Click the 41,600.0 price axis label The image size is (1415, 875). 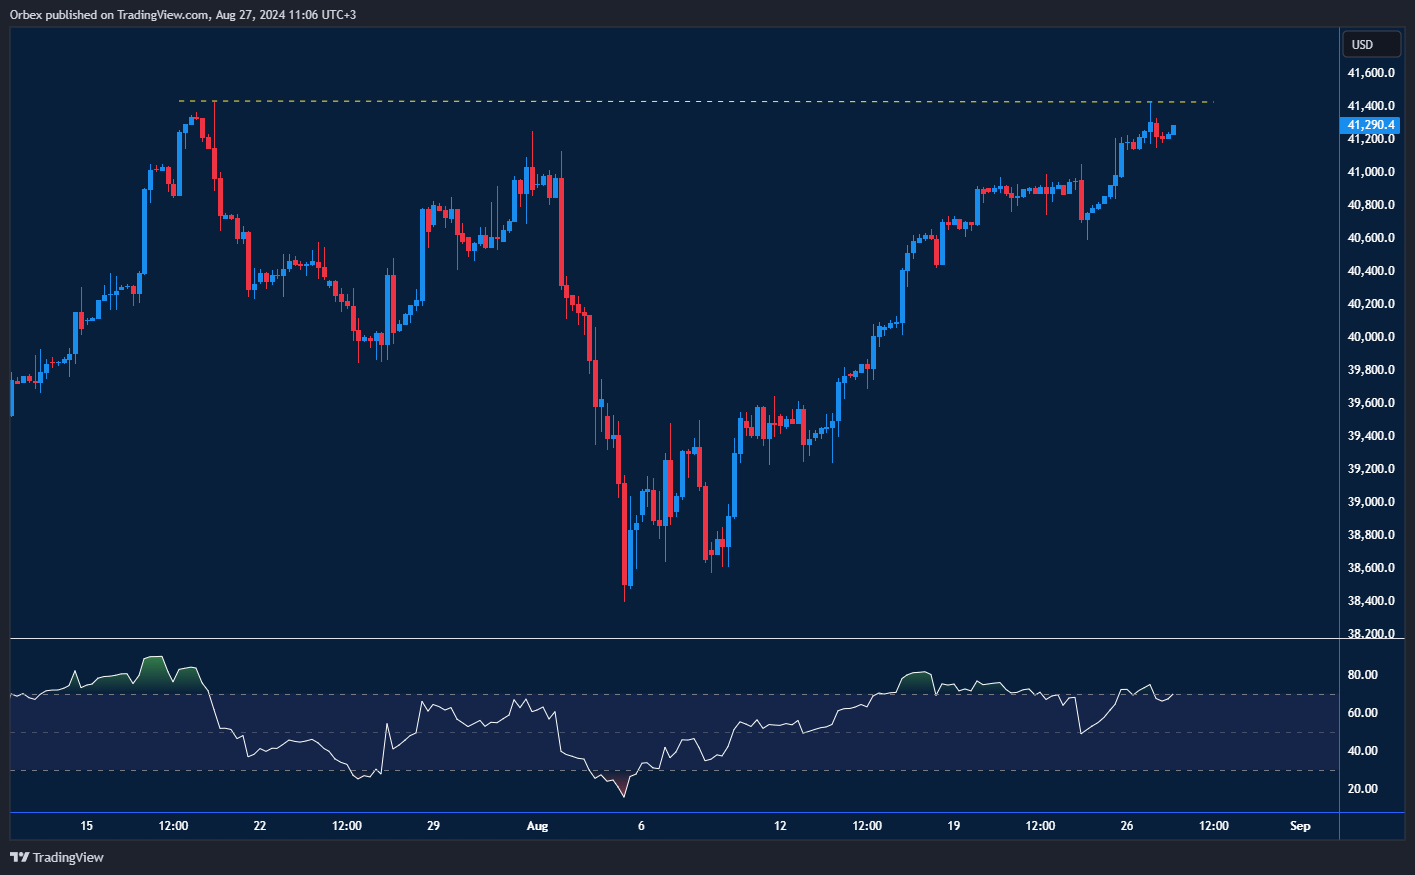(1370, 72)
